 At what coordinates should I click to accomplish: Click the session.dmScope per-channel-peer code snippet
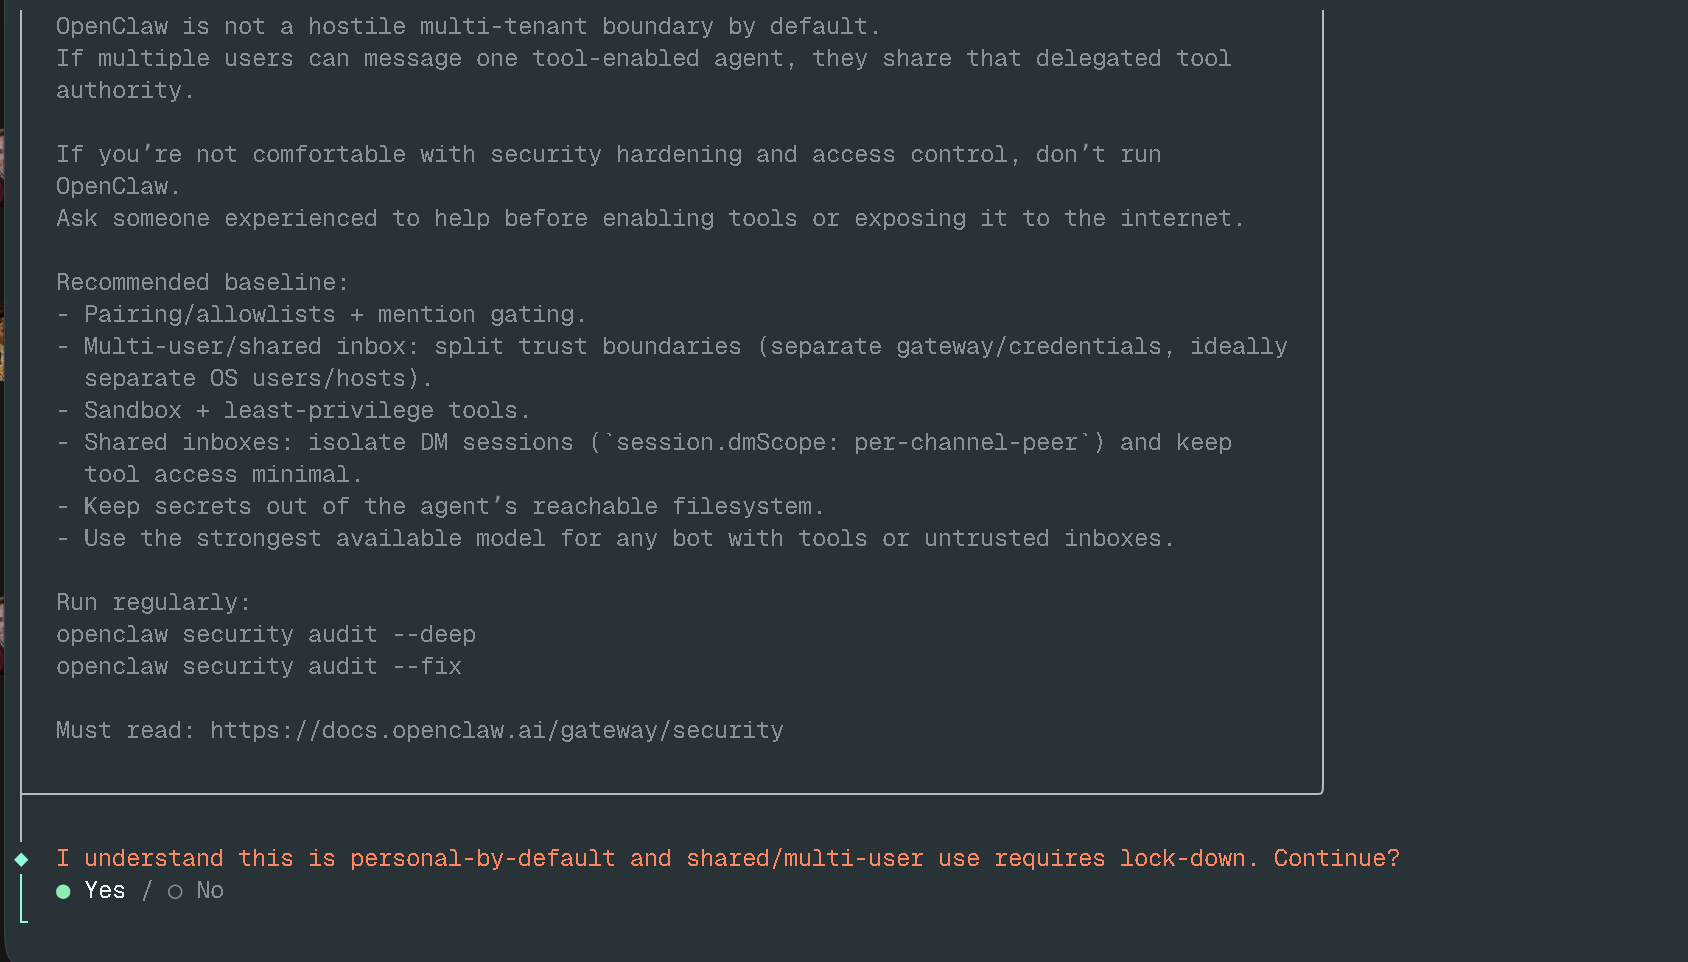pos(846,443)
